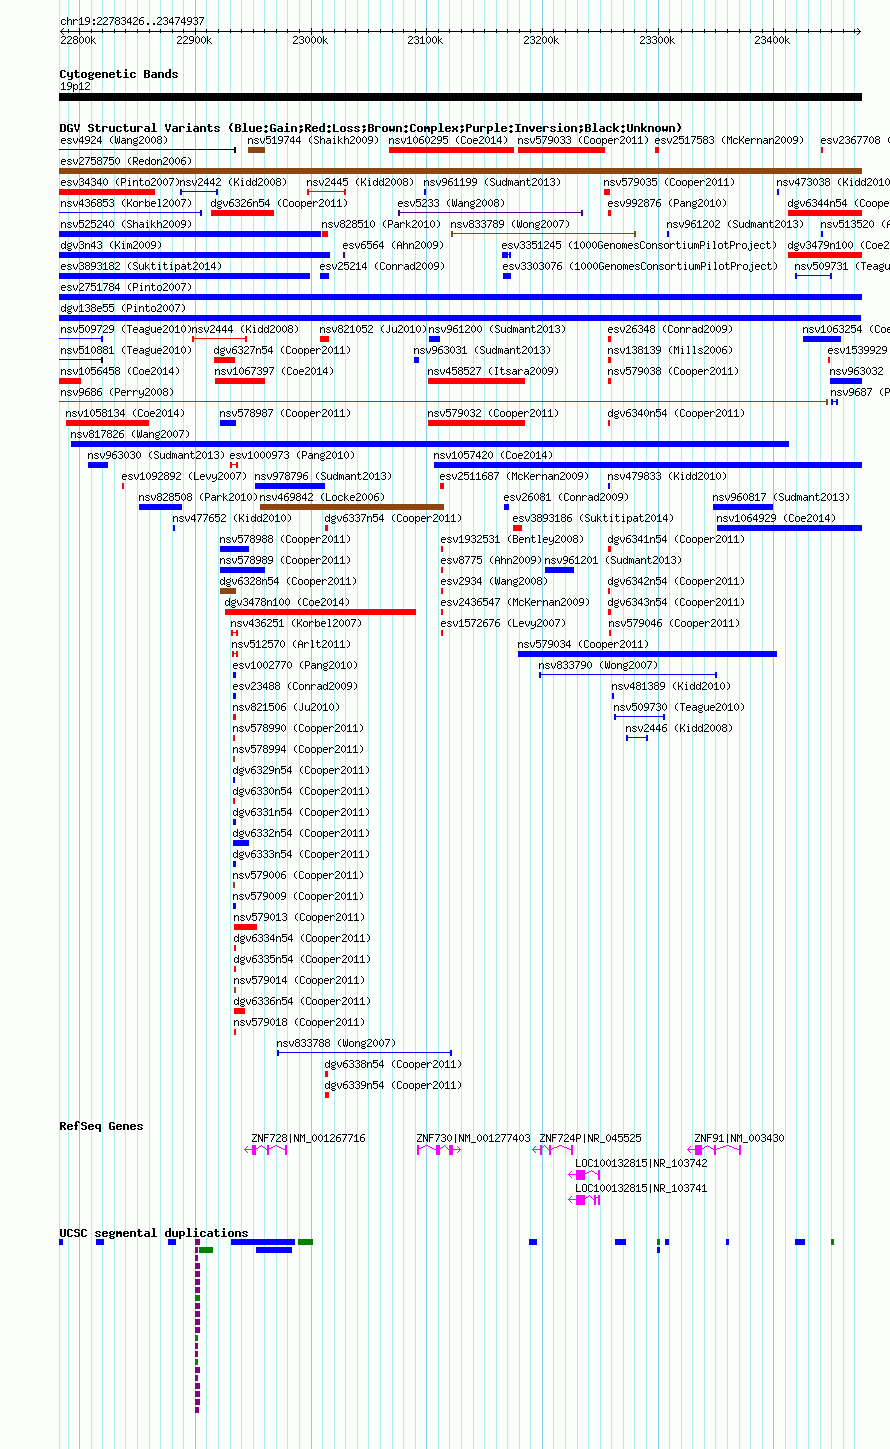This screenshot has width=890, height=1449.
Task: Click variant label nsv579033 (Cooper2011)
Action: [x=584, y=140]
